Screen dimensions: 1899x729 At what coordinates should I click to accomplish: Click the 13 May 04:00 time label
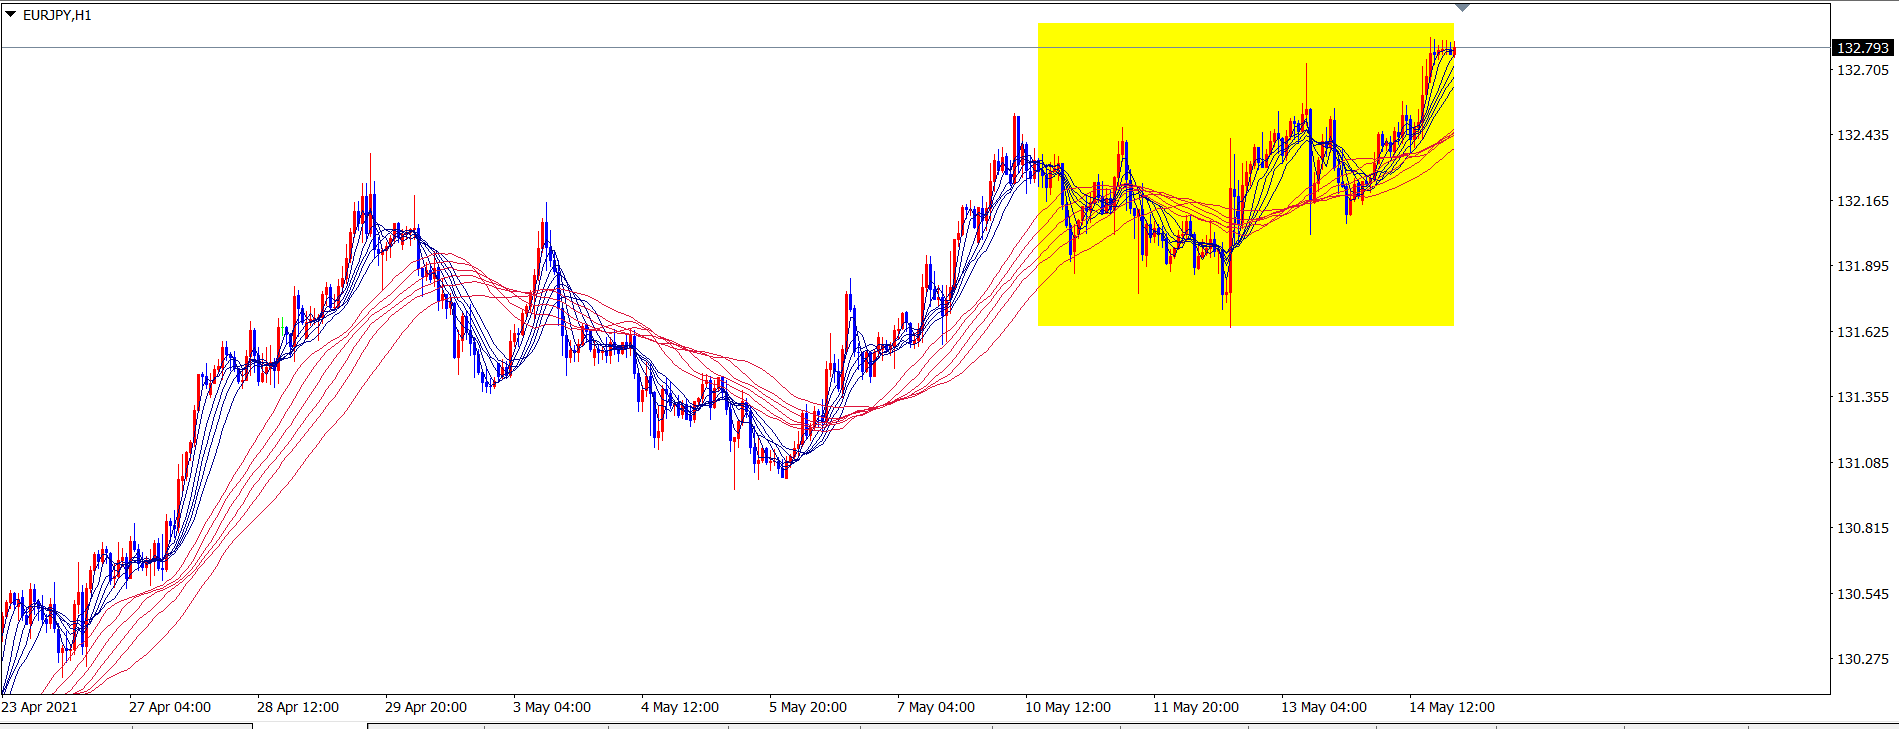pos(1324,707)
